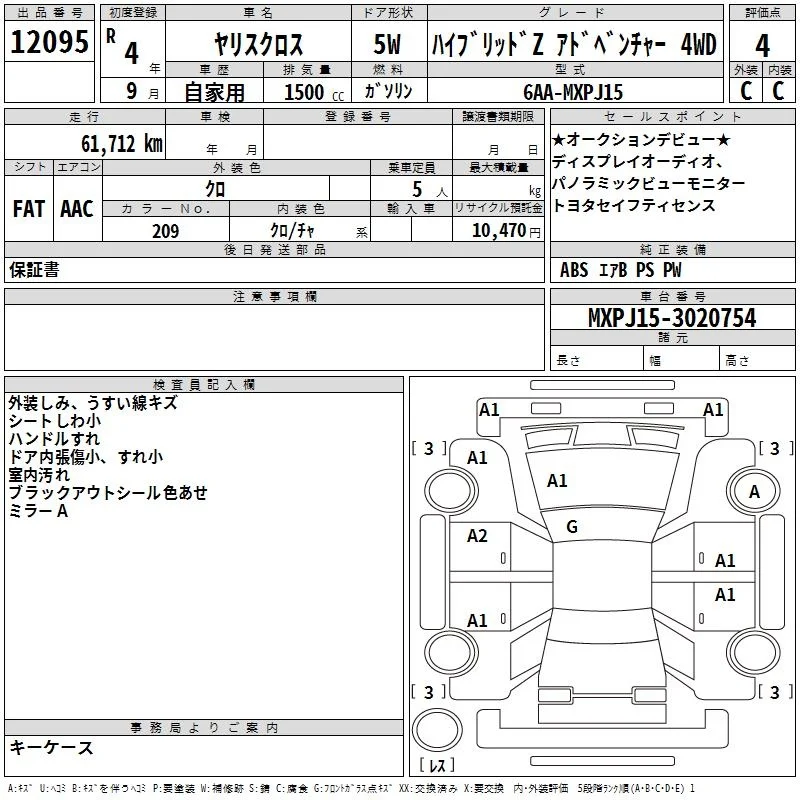
Task: Click the color number 209 field
Action: (166, 231)
